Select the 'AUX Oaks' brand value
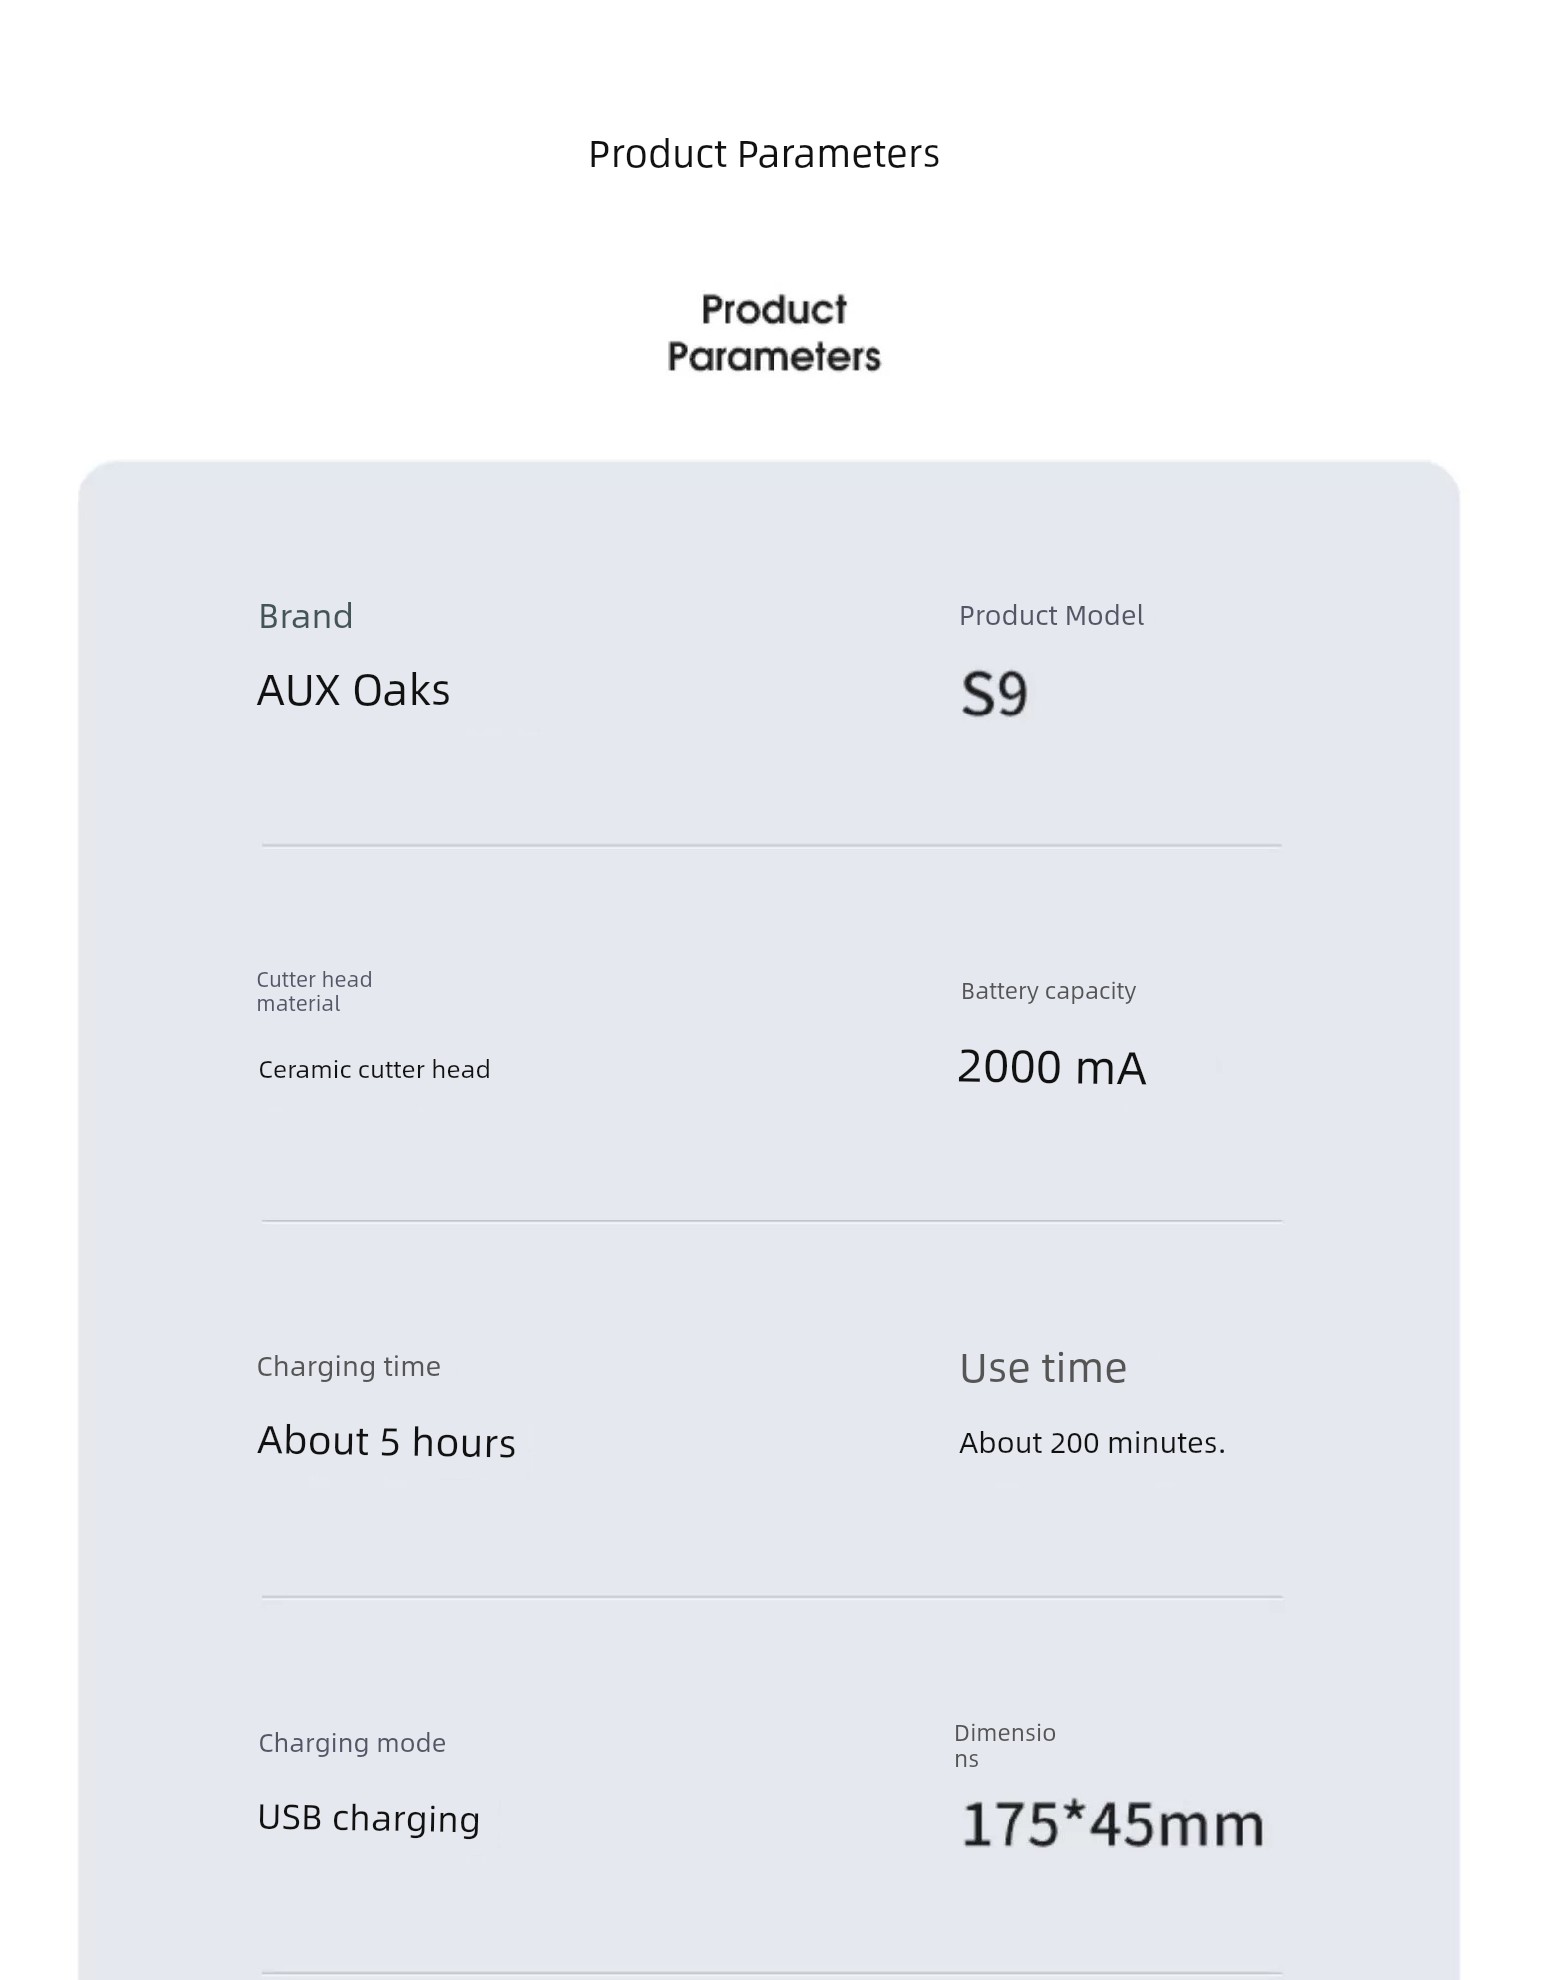The image size is (1548, 1980). click(x=354, y=690)
